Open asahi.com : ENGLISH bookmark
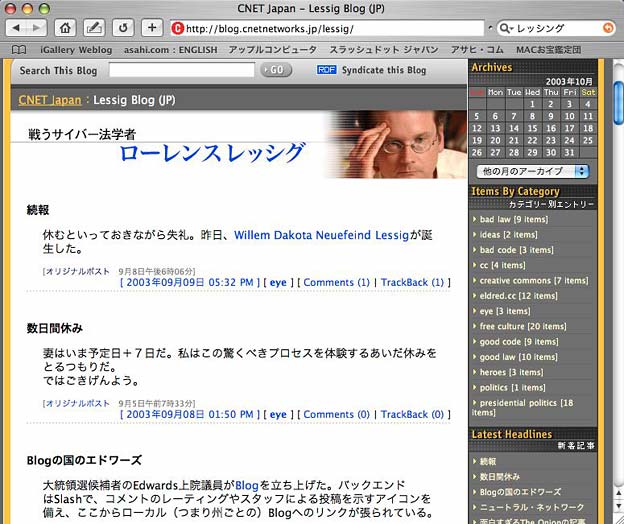This screenshot has width=624, height=524. [171, 50]
